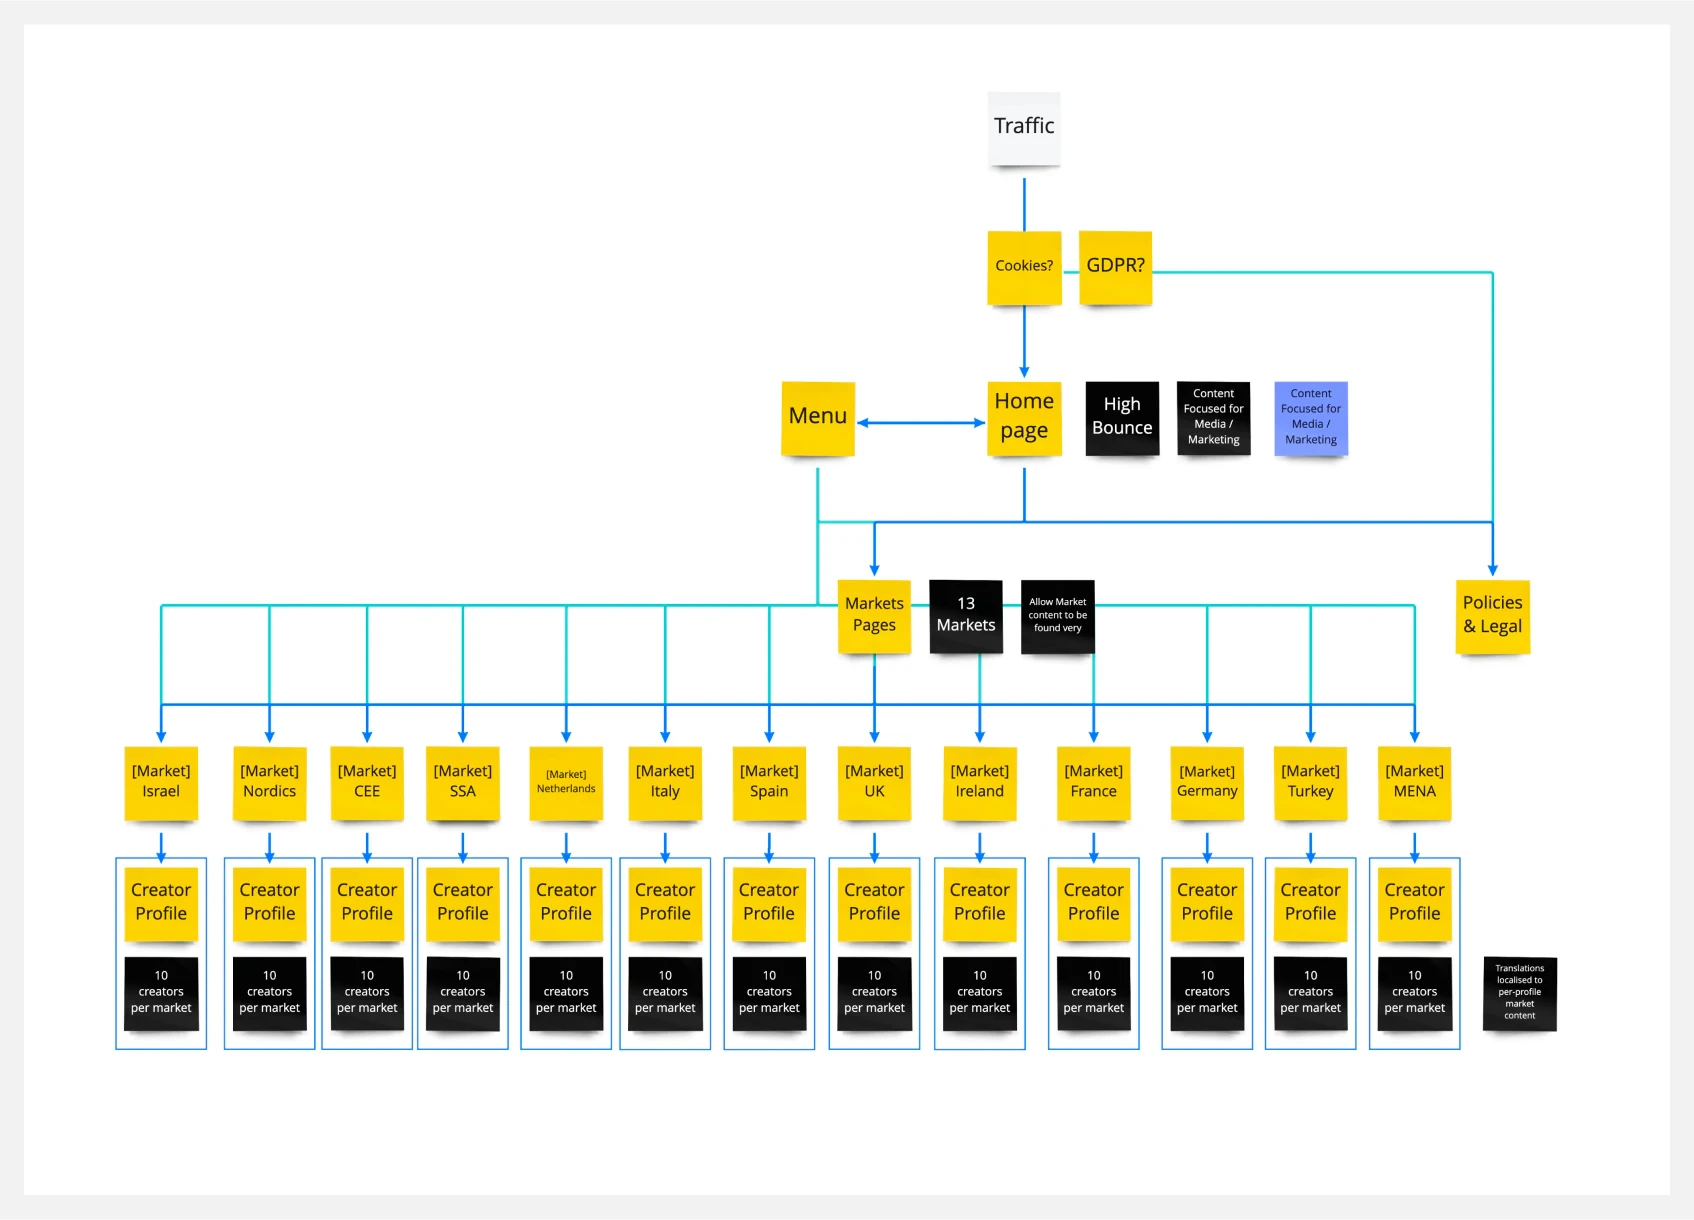Click Creator Profile note under Italy market
The width and height of the screenshot is (1694, 1220).
(x=665, y=905)
